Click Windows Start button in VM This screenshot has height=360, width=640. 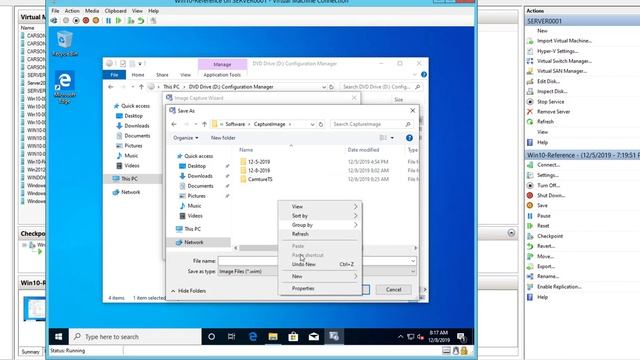[x=58, y=337]
